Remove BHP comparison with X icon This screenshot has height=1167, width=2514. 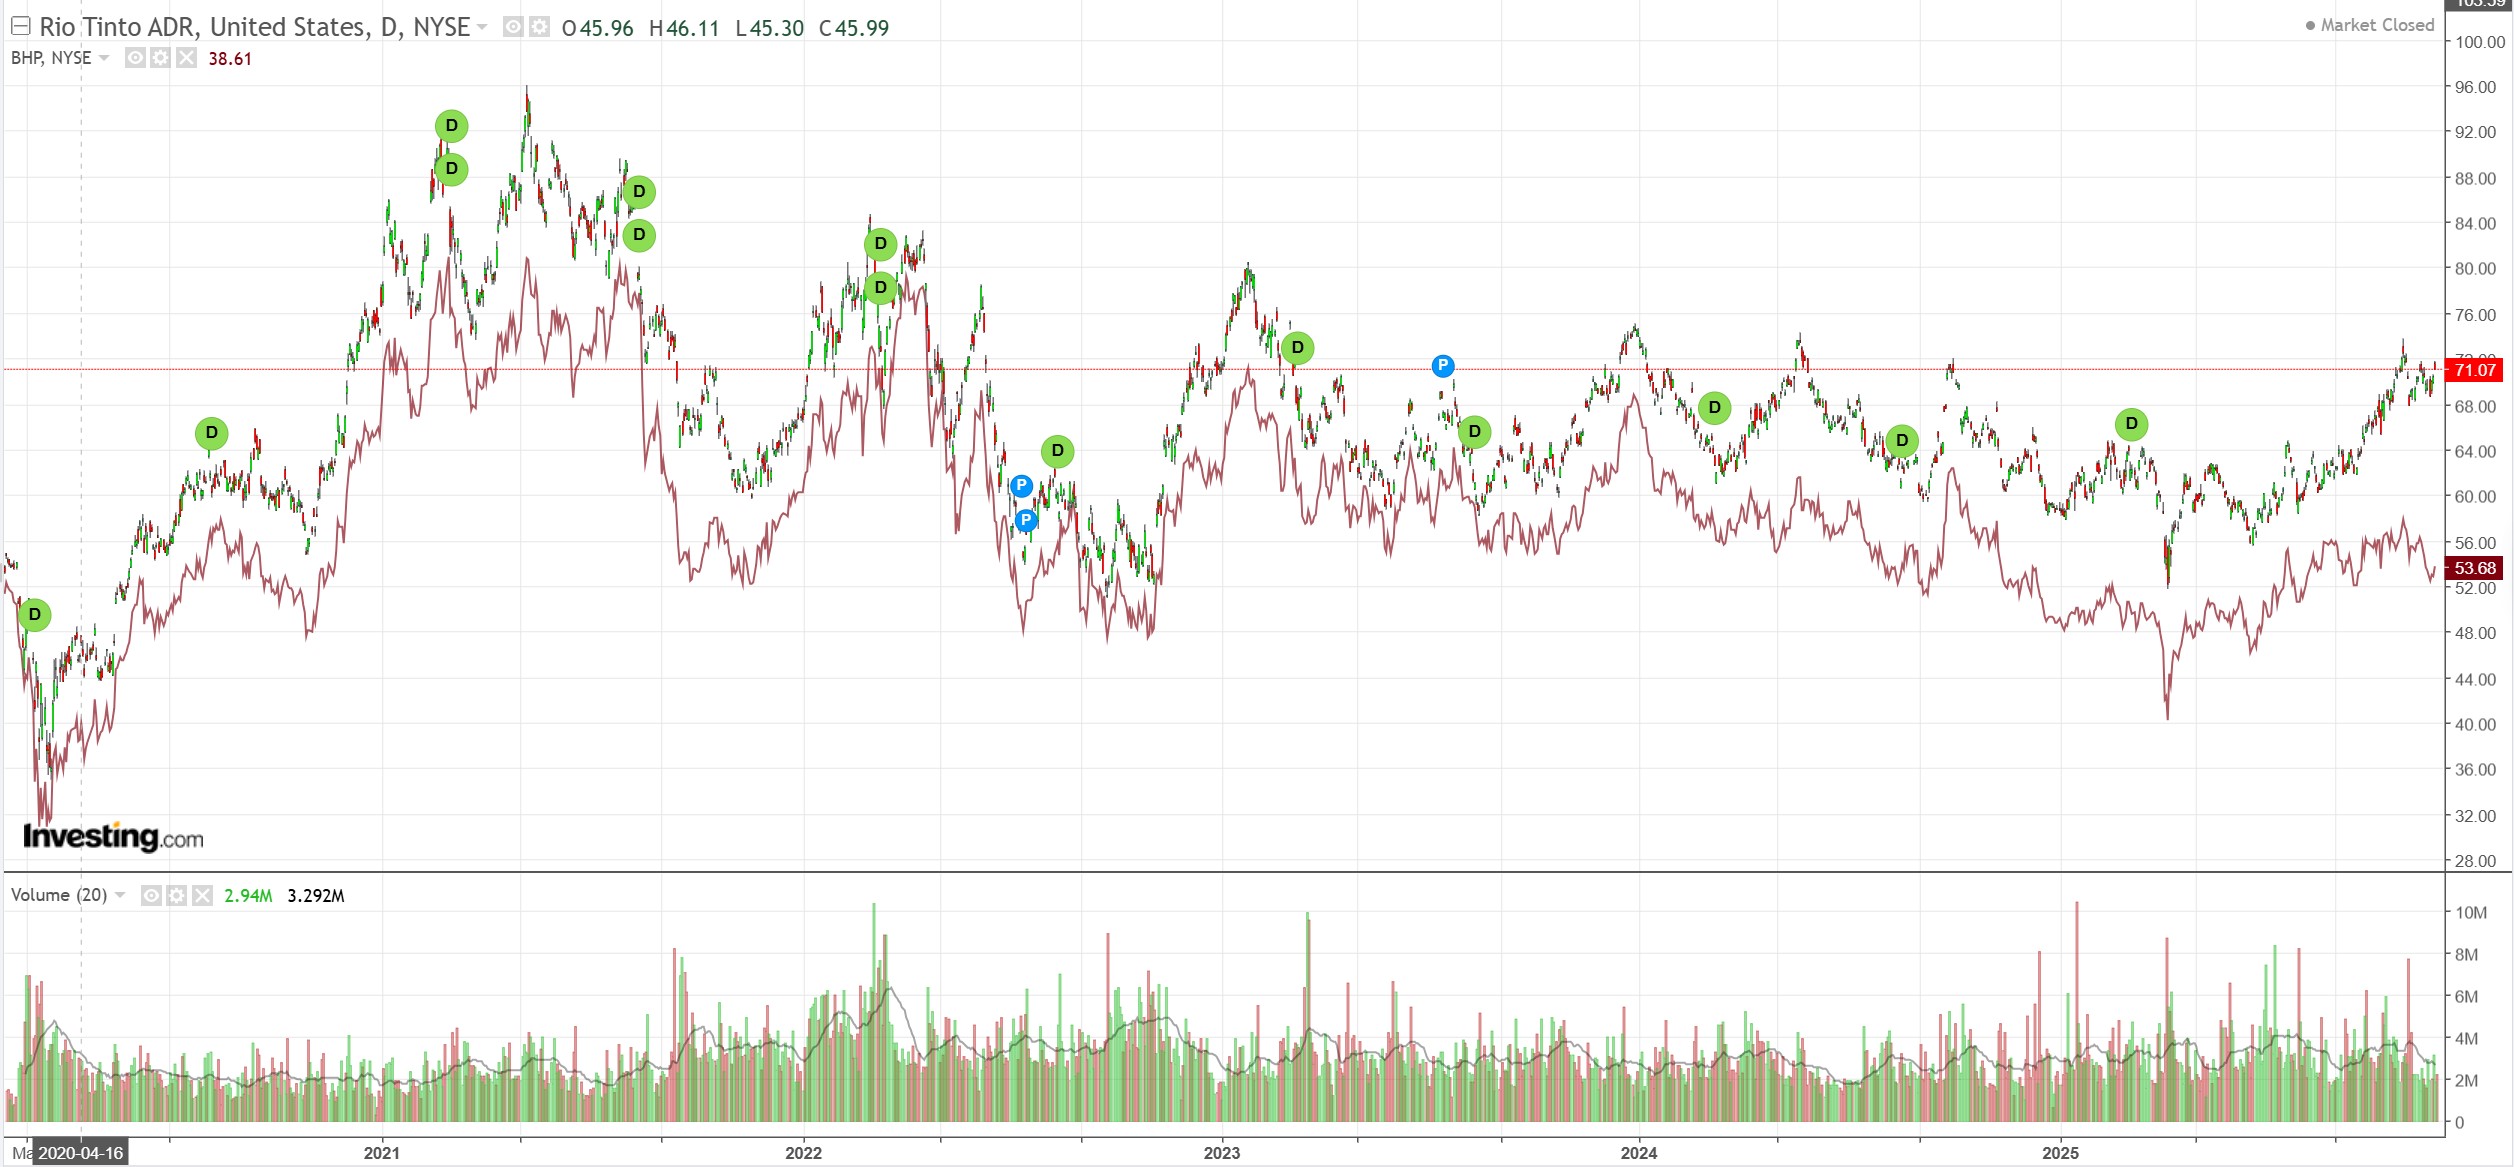pyautogui.click(x=186, y=58)
